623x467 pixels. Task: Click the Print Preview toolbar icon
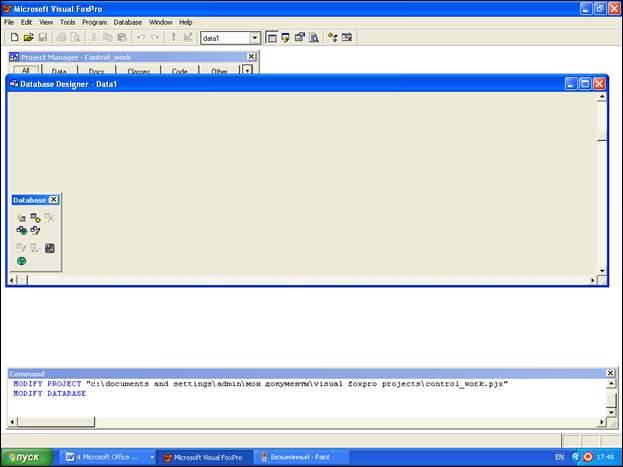click(x=75, y=37)
